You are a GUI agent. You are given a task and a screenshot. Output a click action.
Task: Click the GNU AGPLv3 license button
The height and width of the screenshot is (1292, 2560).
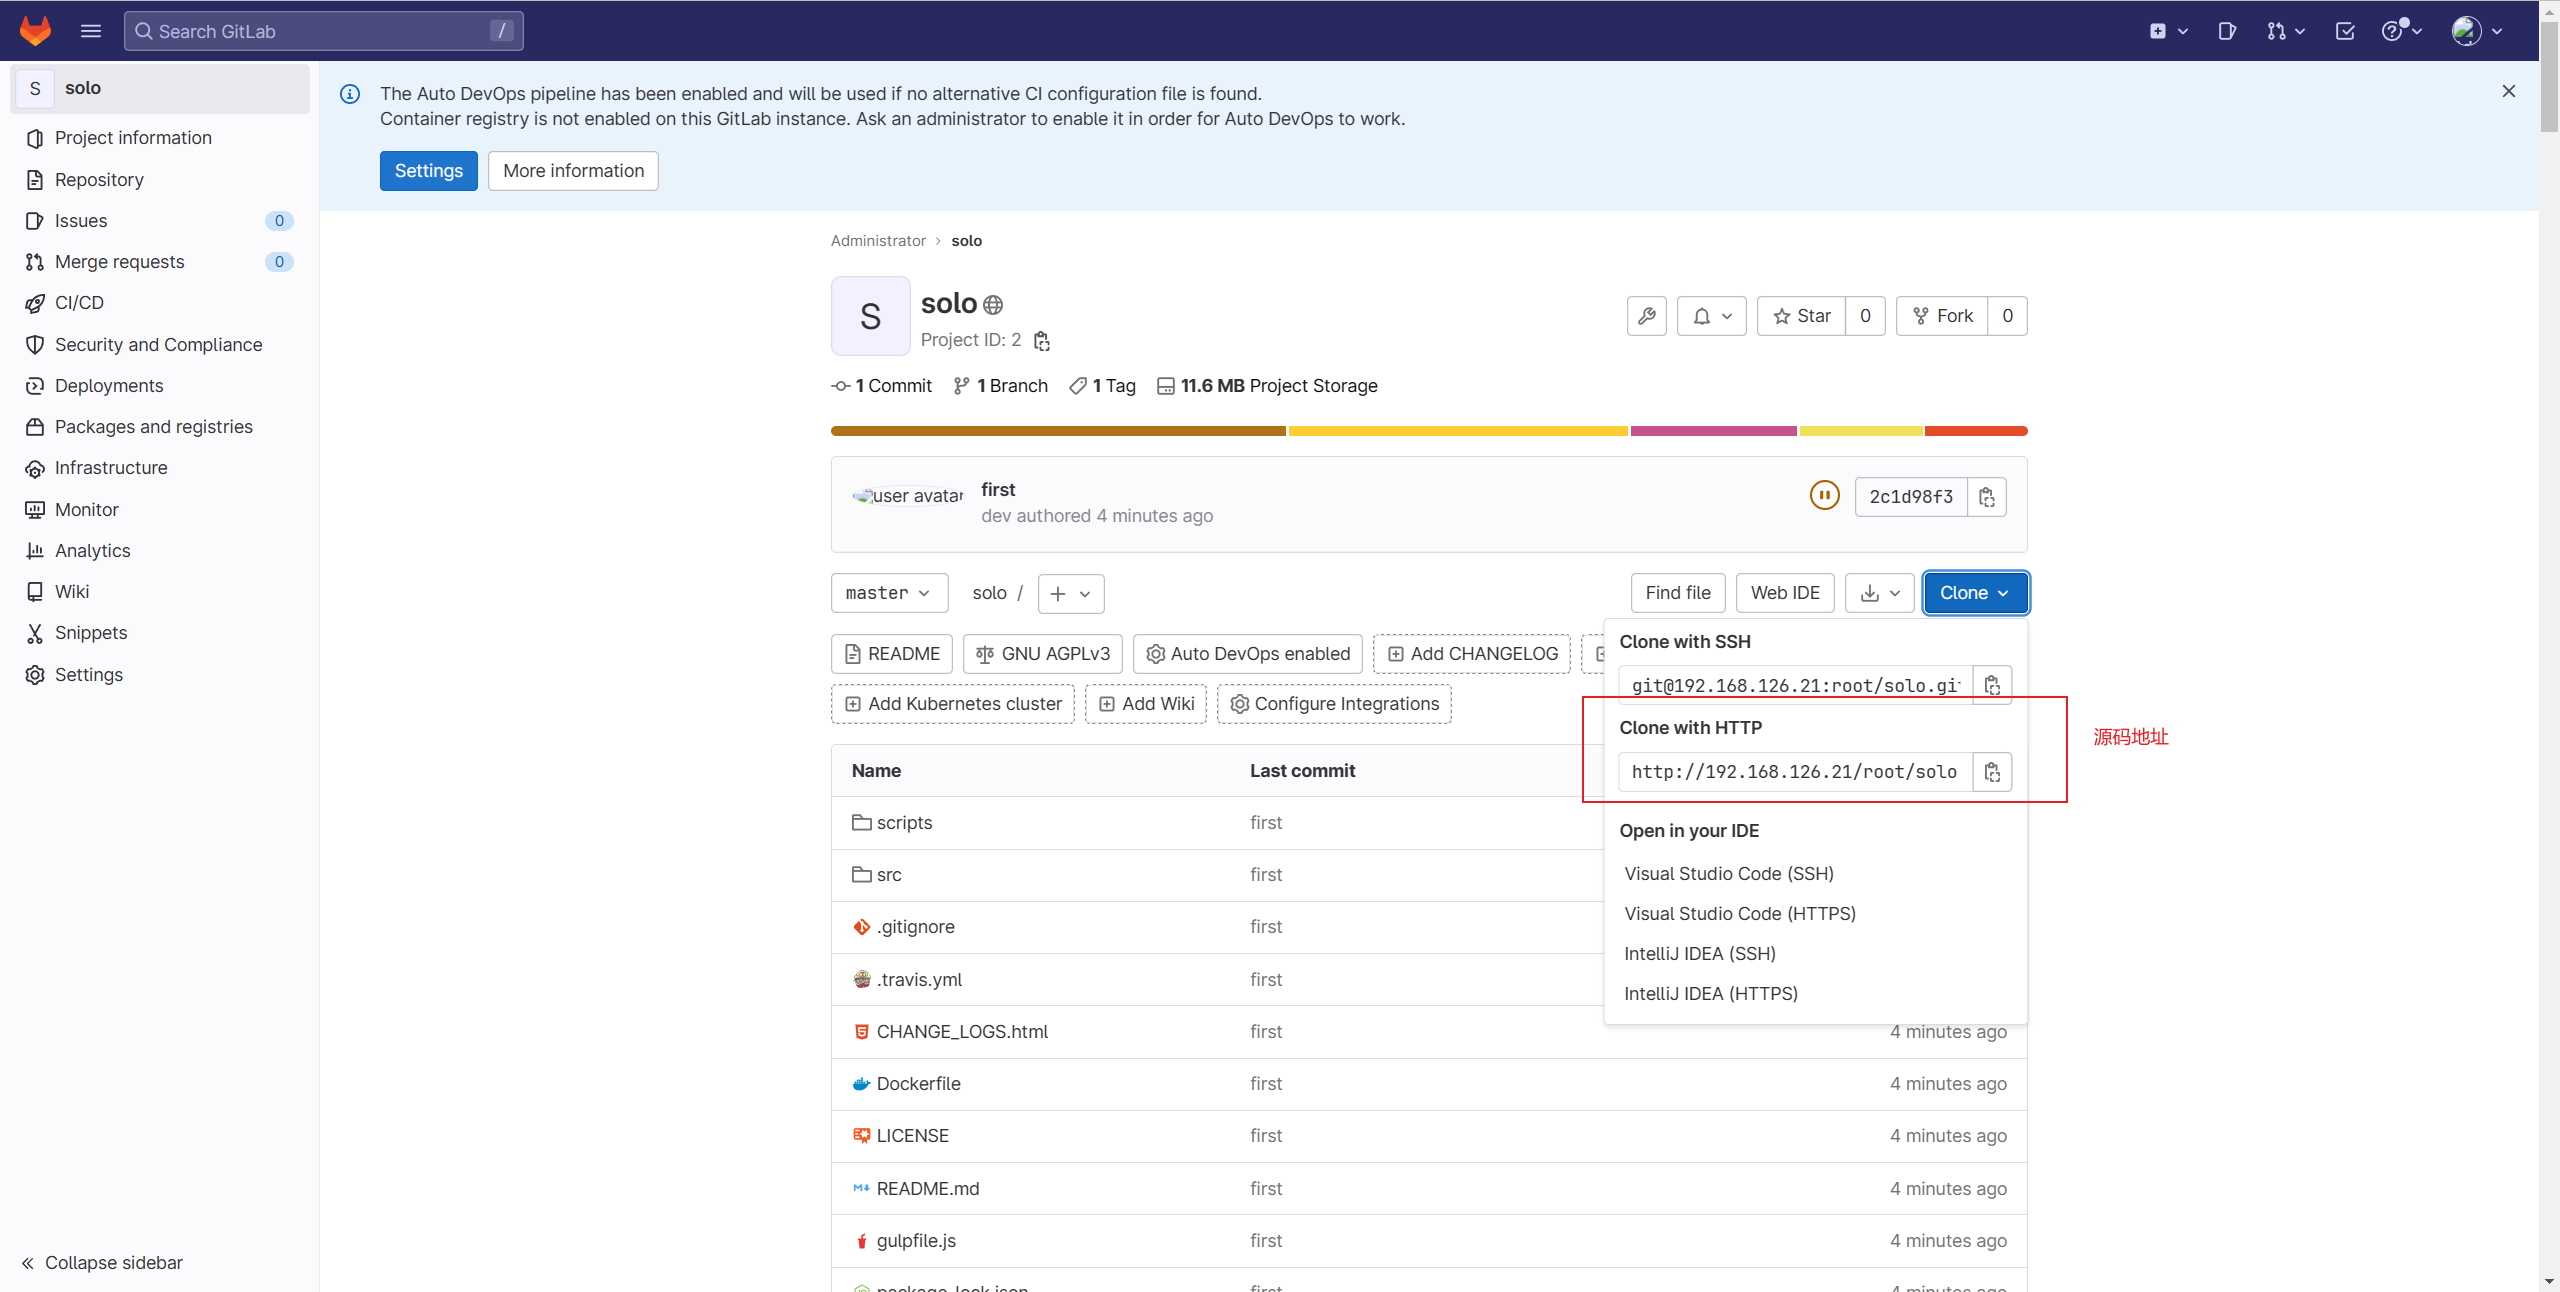coord(1043,654)
